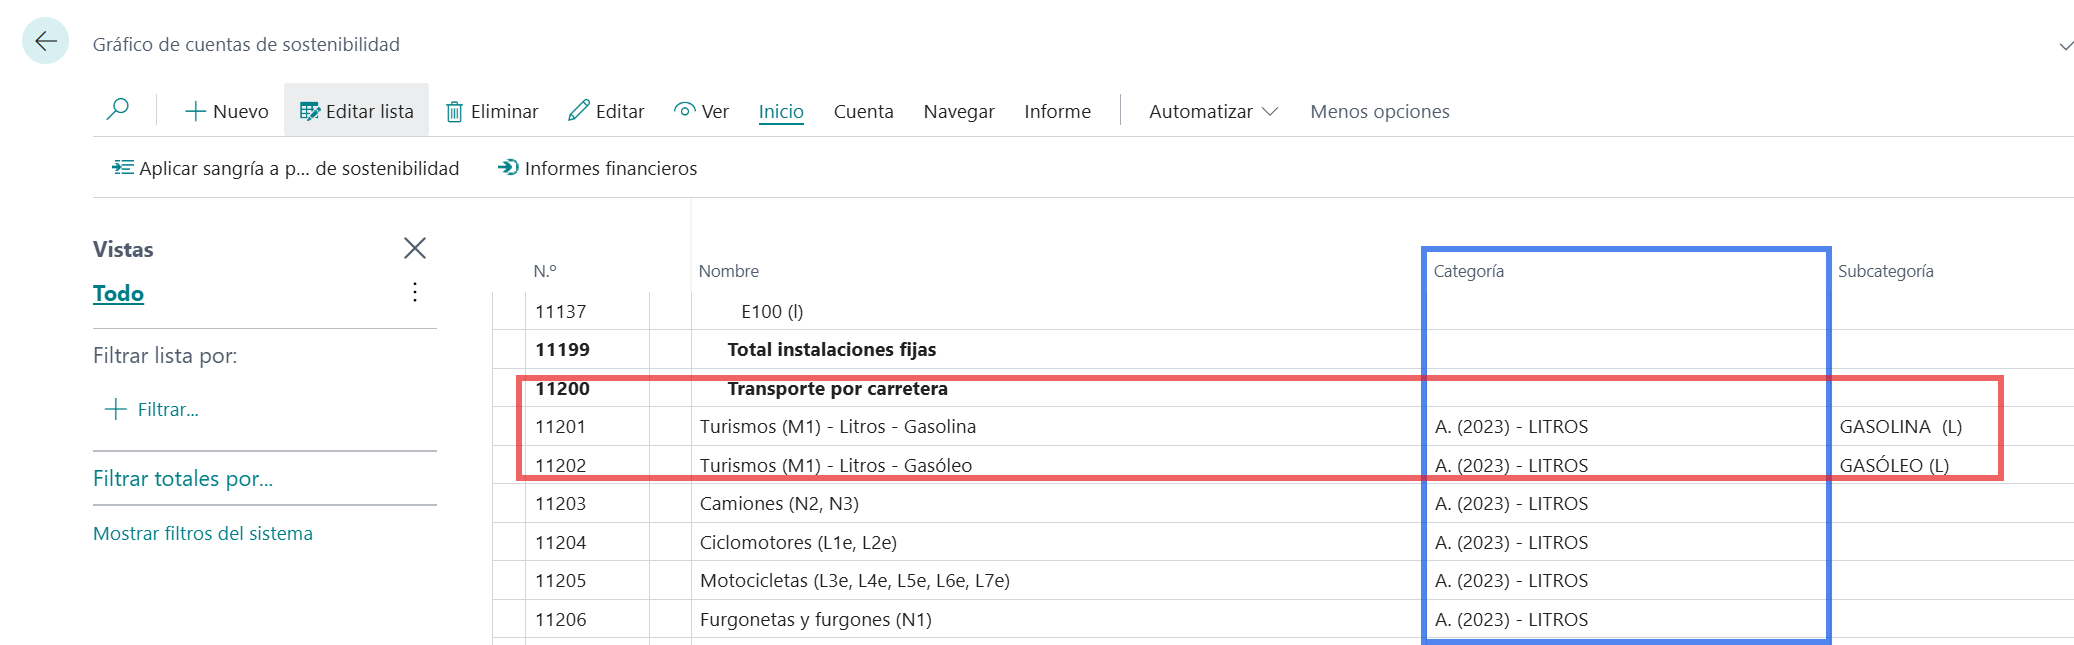Switch to the Inicio tab
2074x645 pixels.
click(781, 111)
